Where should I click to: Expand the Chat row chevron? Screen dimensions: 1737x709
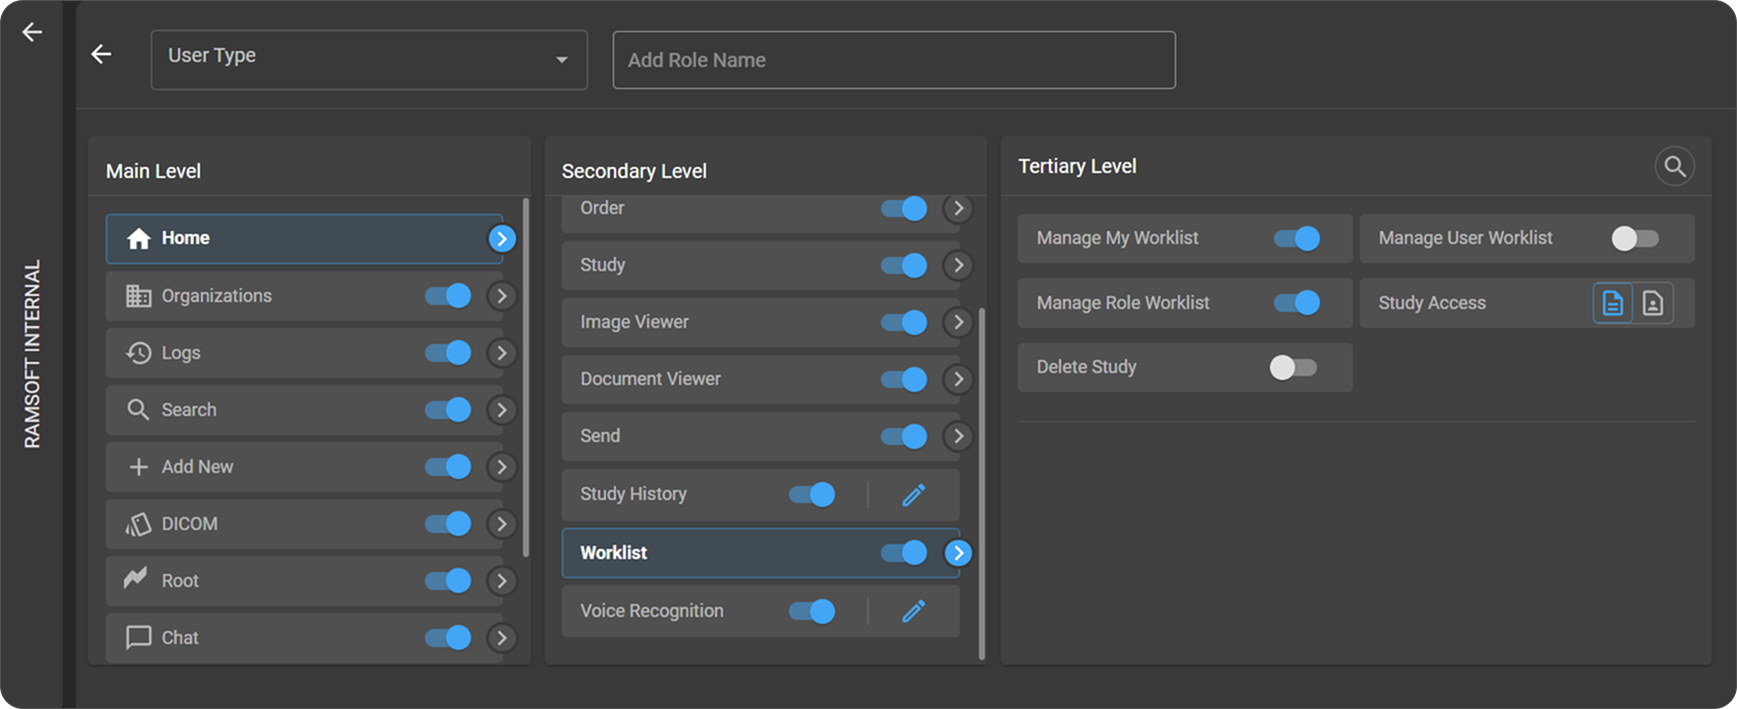(x=502, y=638)
